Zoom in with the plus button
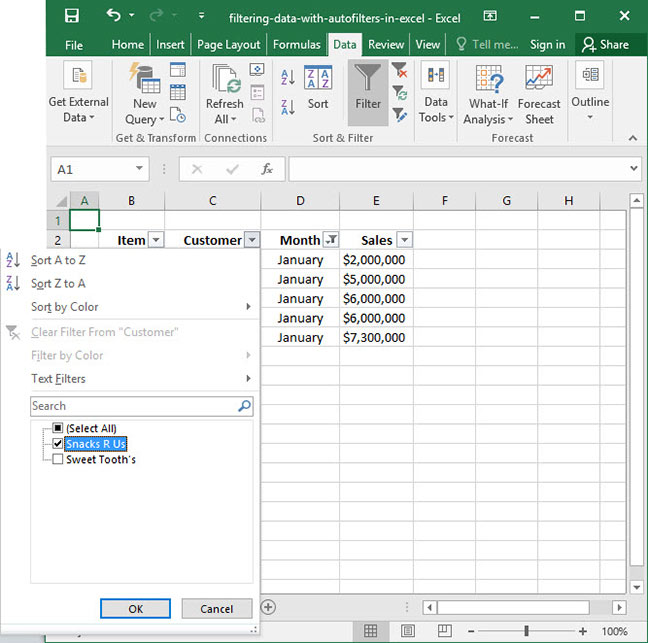This screenshot has width=648, height=643. [x=583, y=631]
